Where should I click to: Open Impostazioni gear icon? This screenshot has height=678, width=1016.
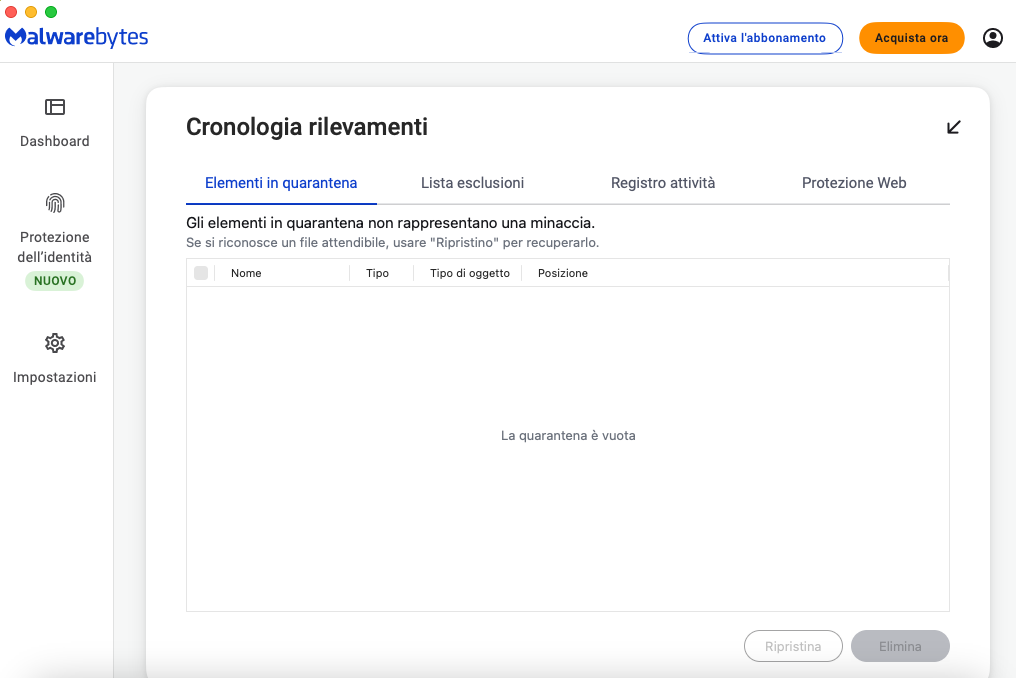pos(55,343)
